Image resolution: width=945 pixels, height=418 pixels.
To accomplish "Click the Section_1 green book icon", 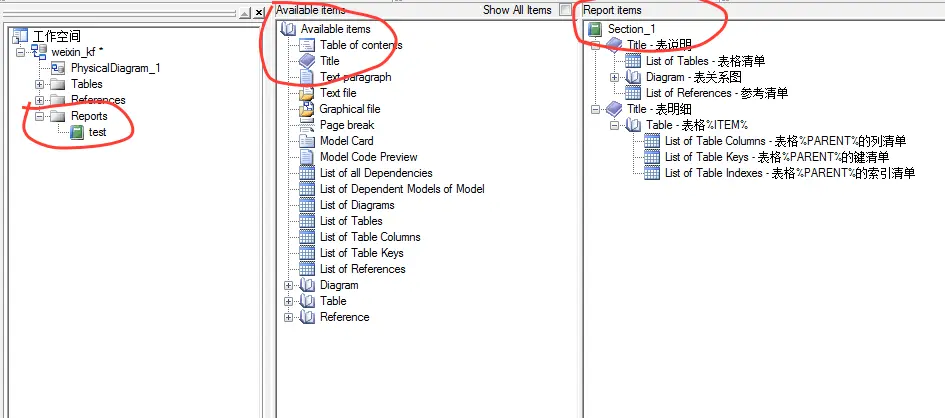I will (595, 29).
